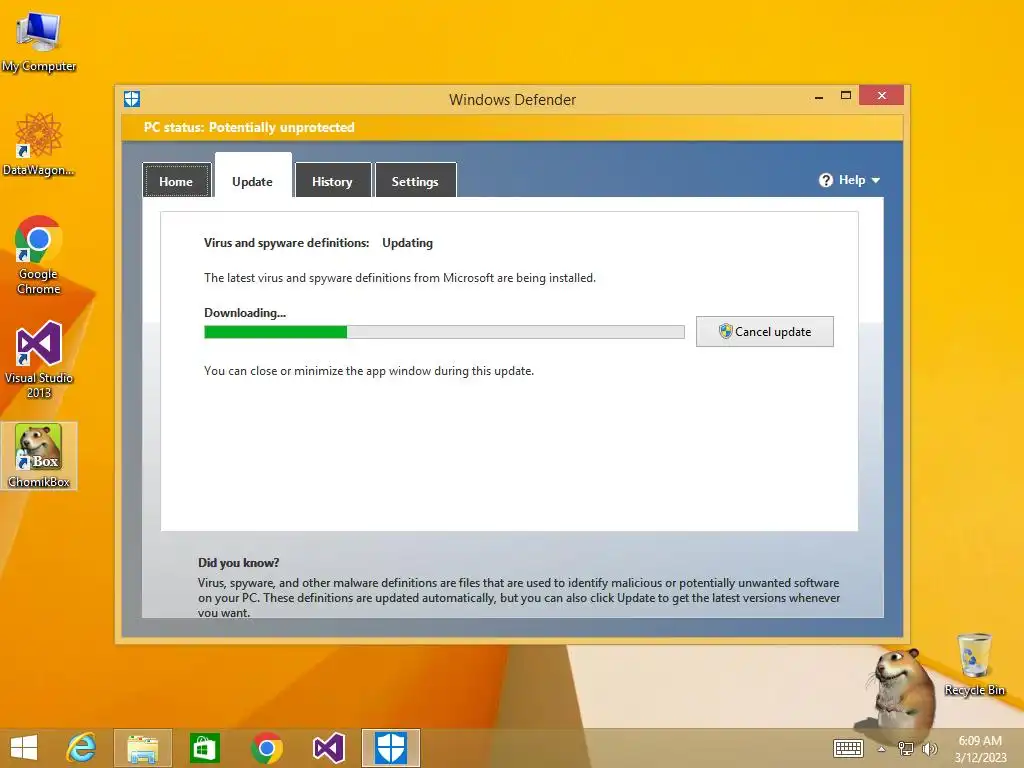
Task: Select the ChomikBox desktop shortcut
Action: (39, 456)
